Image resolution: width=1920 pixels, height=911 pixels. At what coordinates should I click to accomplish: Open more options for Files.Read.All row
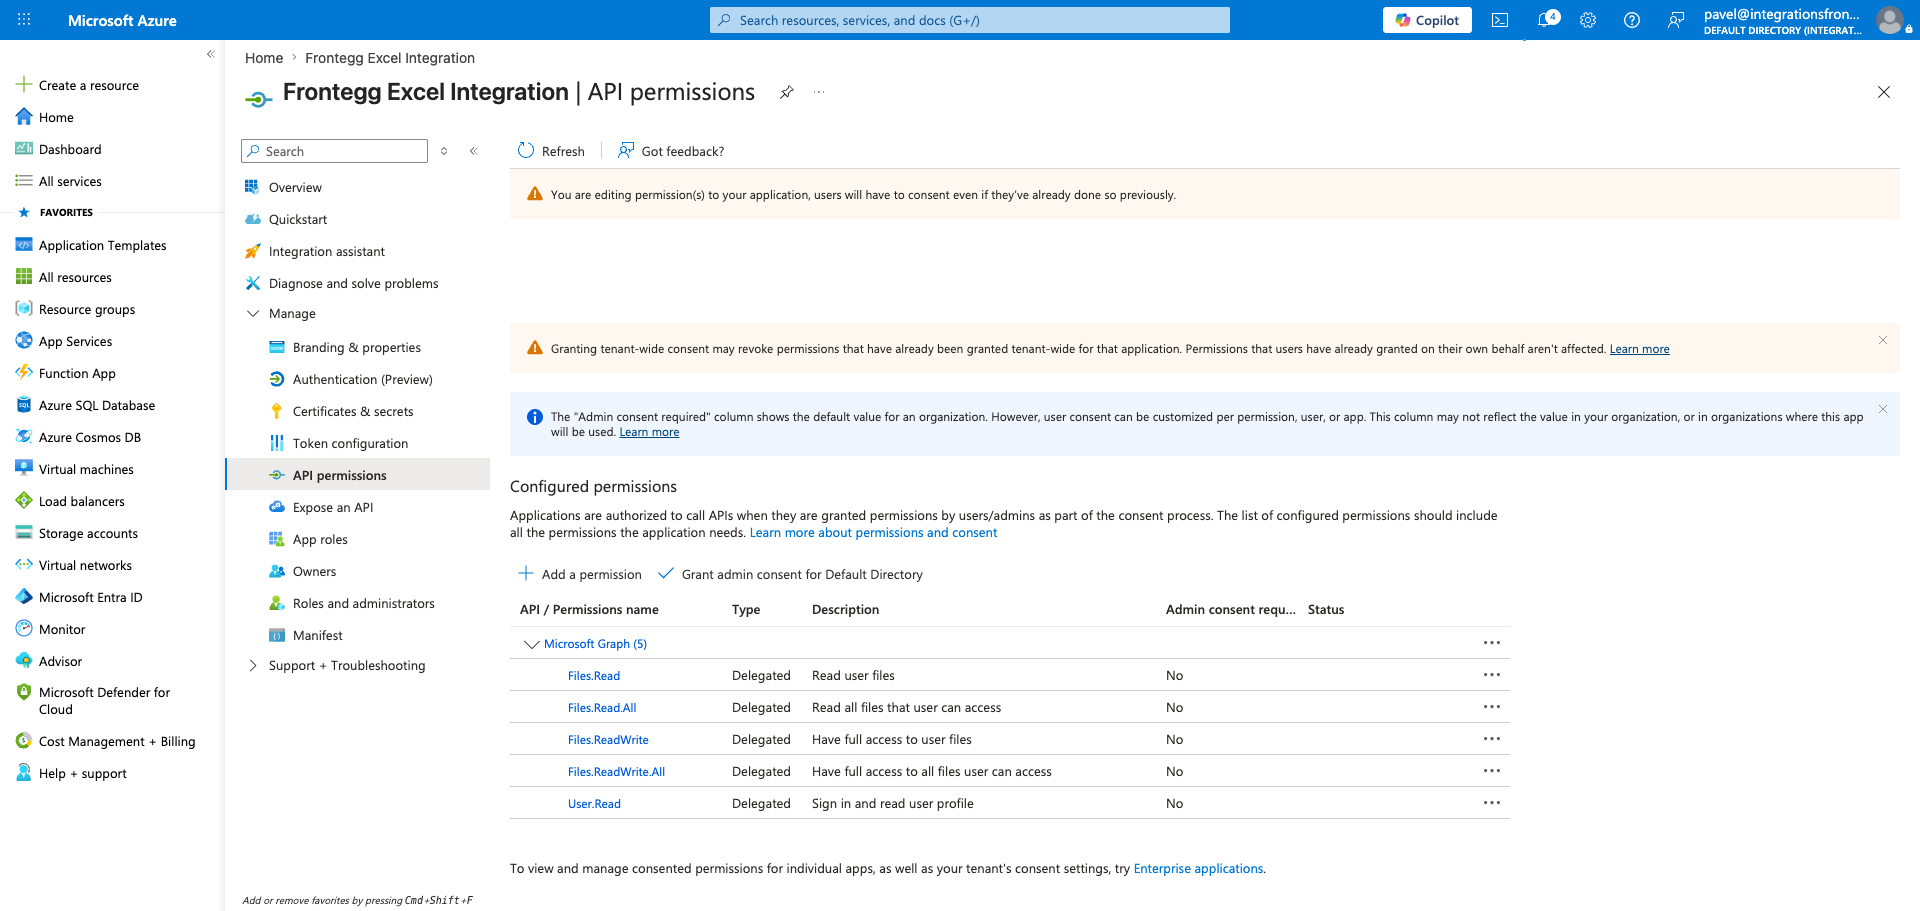pos(1492,707)
